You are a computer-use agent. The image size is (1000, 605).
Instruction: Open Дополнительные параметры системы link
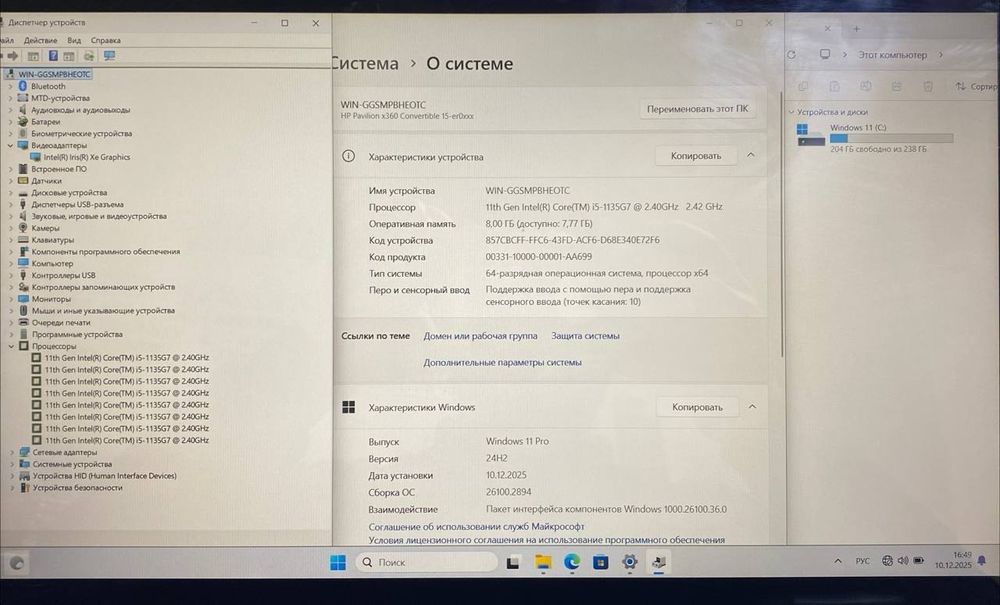coord(502,362)
